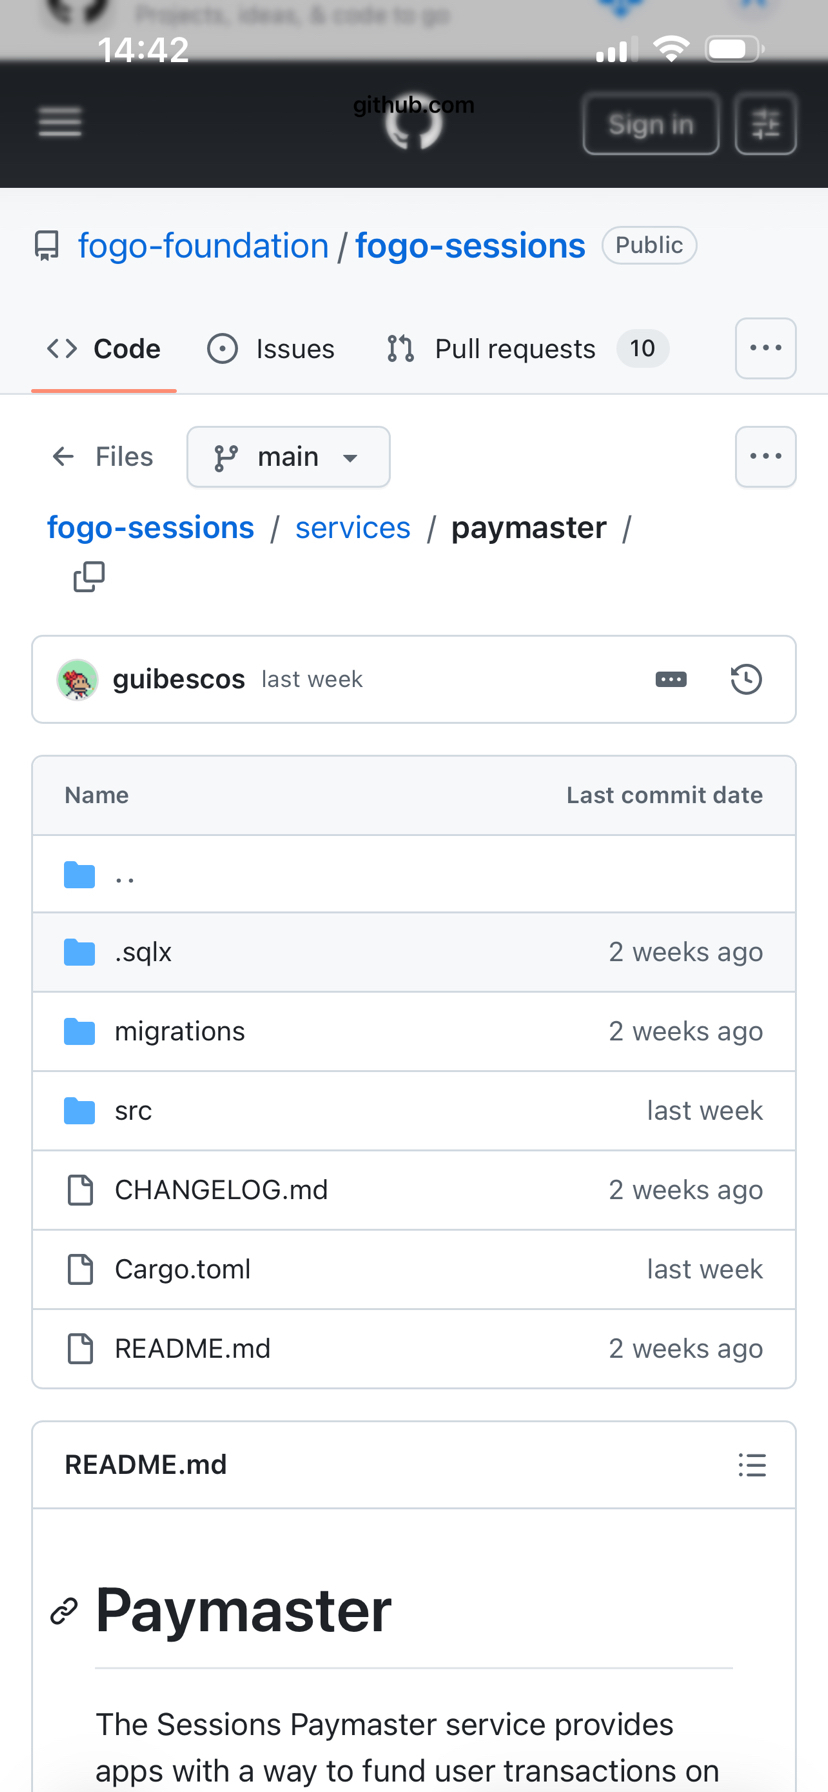The image size is (828, 1792).
Task: Go back to Files with arrow
Action: point(102,457)
